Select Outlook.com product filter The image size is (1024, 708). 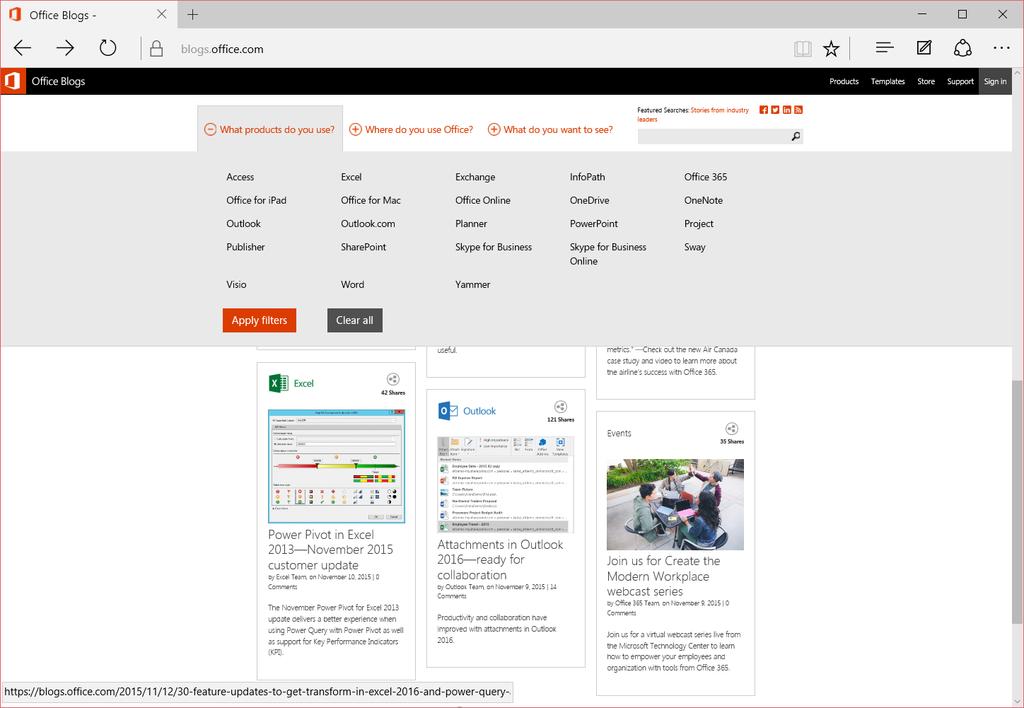point(368,224)
